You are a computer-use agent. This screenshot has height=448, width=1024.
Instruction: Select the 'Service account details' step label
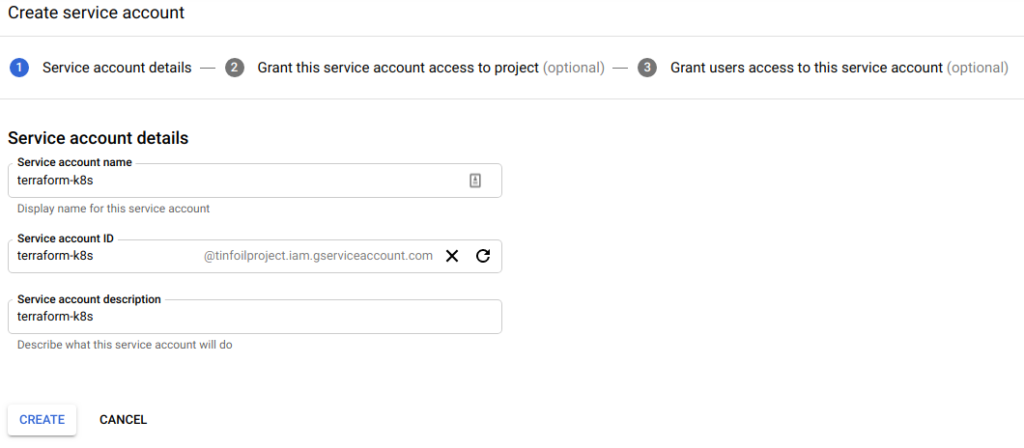pos(116,68)
